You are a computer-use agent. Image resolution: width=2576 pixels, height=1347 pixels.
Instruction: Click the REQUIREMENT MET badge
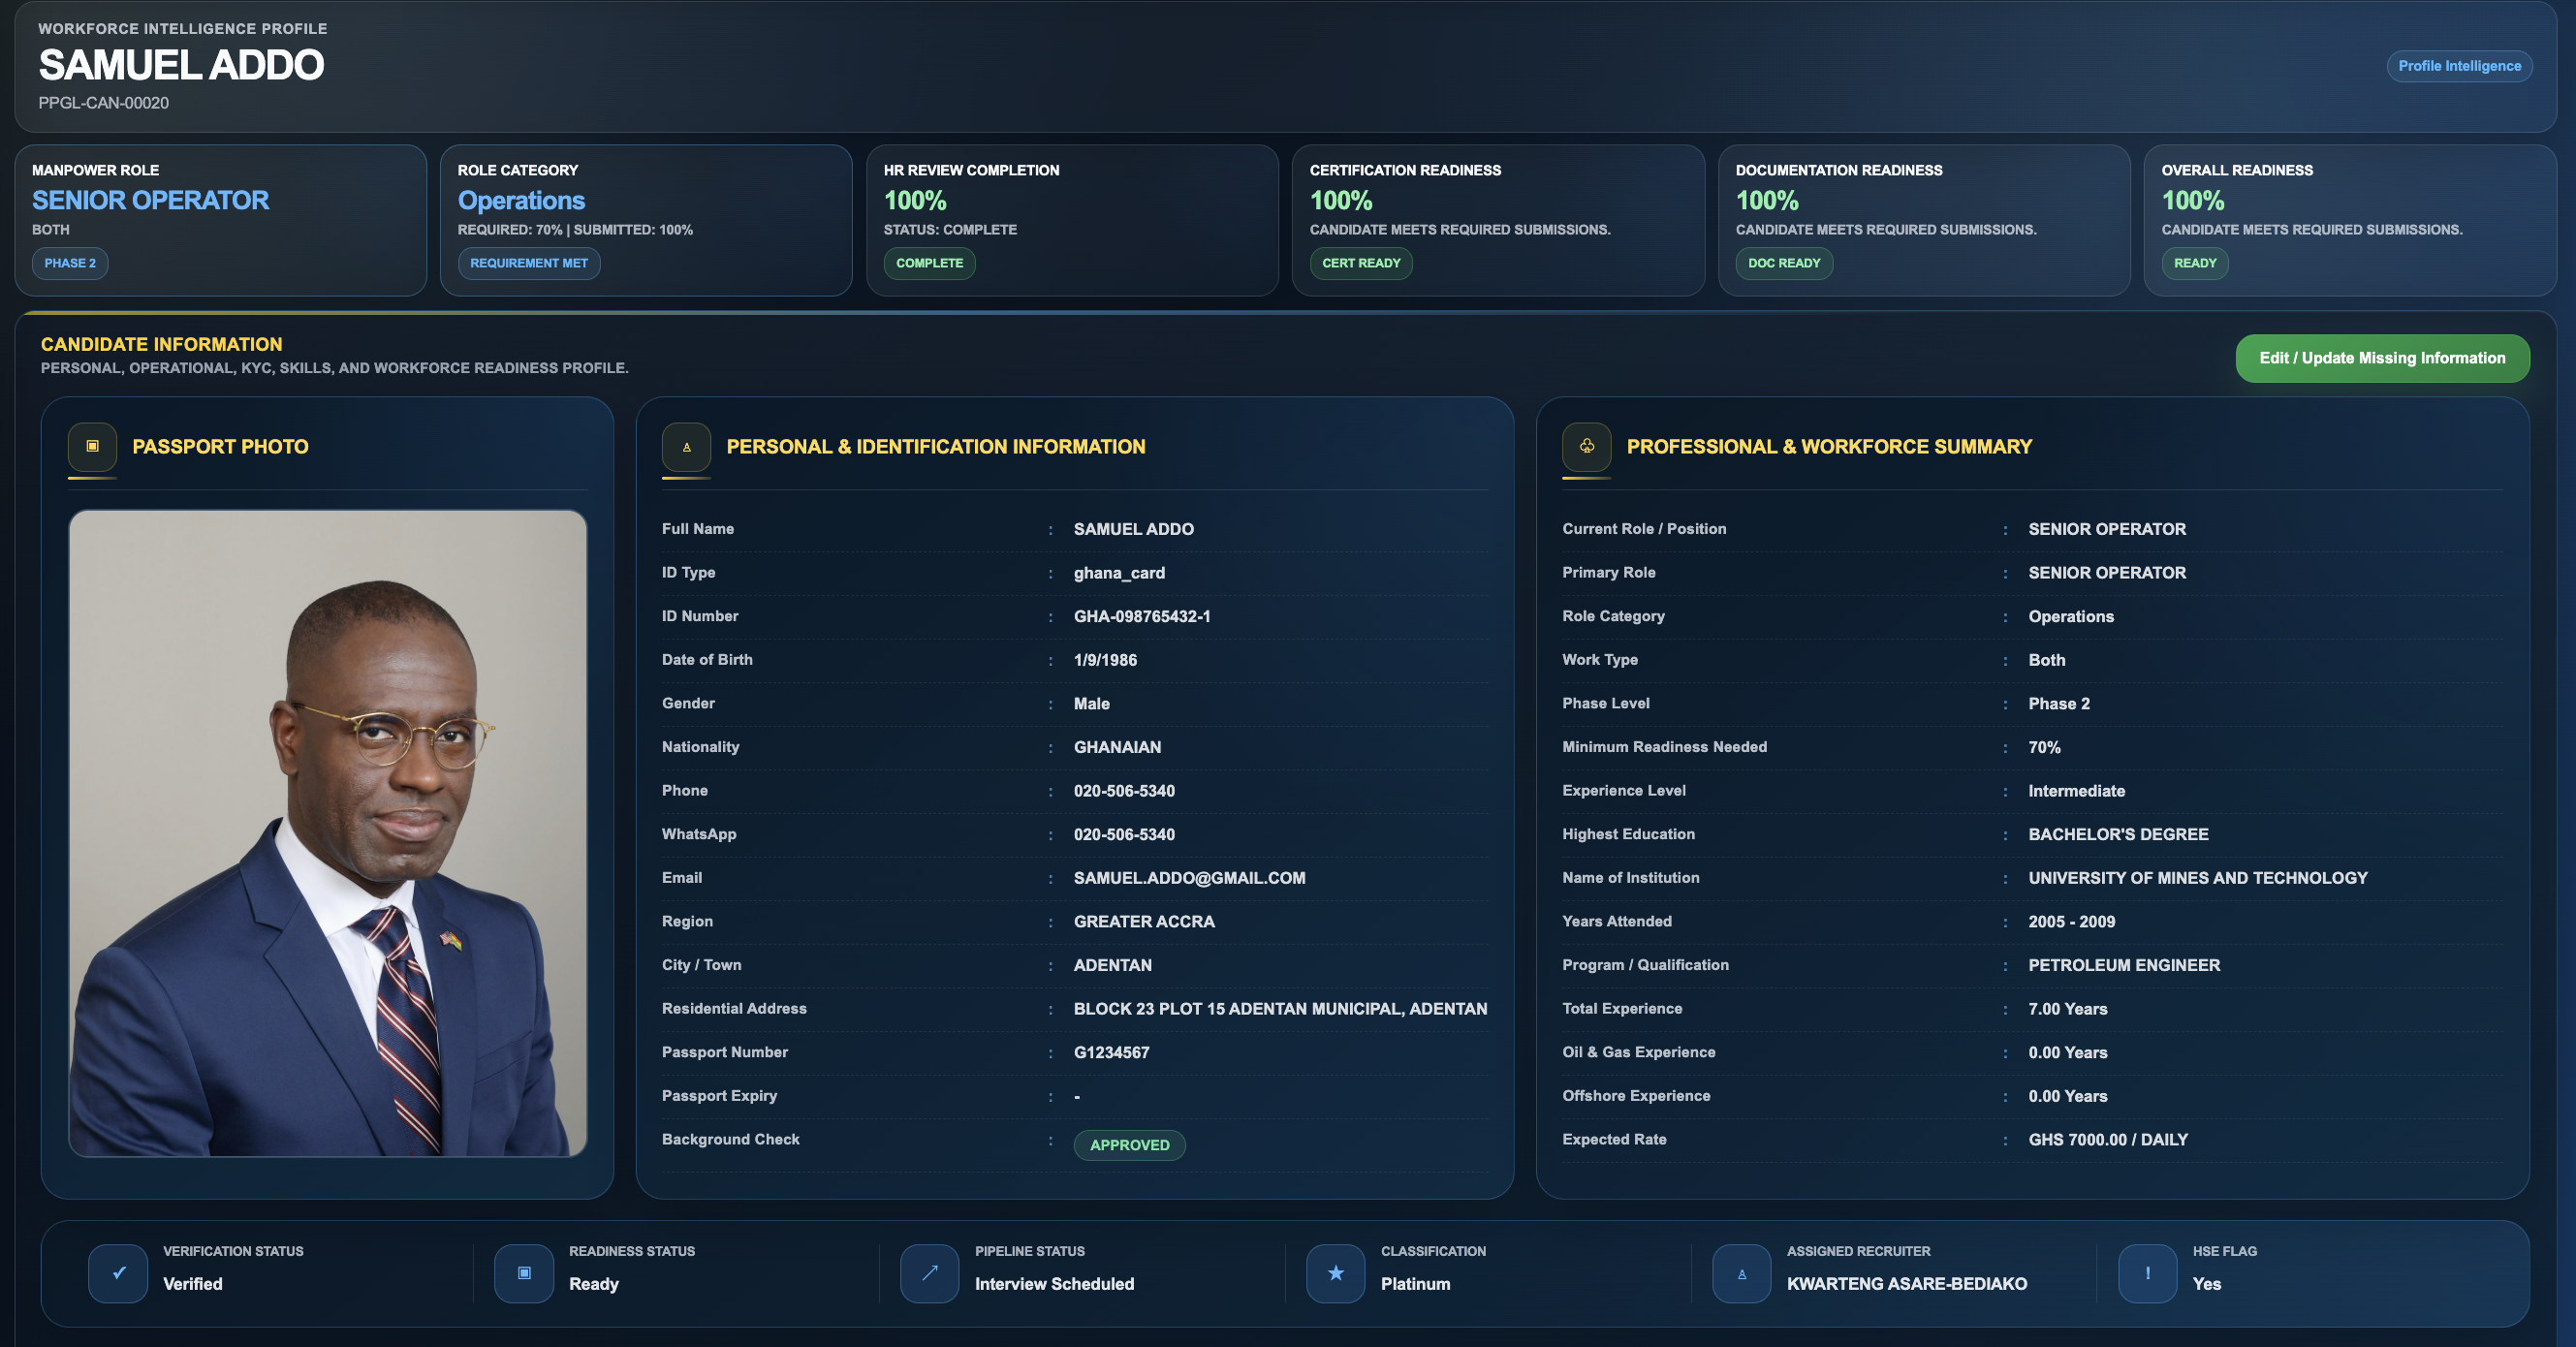tap(529, 263)
